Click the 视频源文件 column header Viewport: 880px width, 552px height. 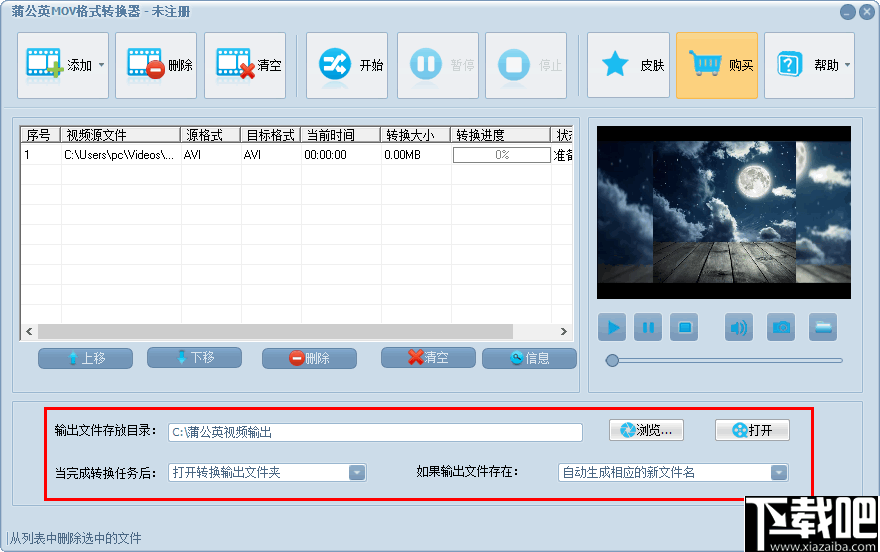click(120, 135)
